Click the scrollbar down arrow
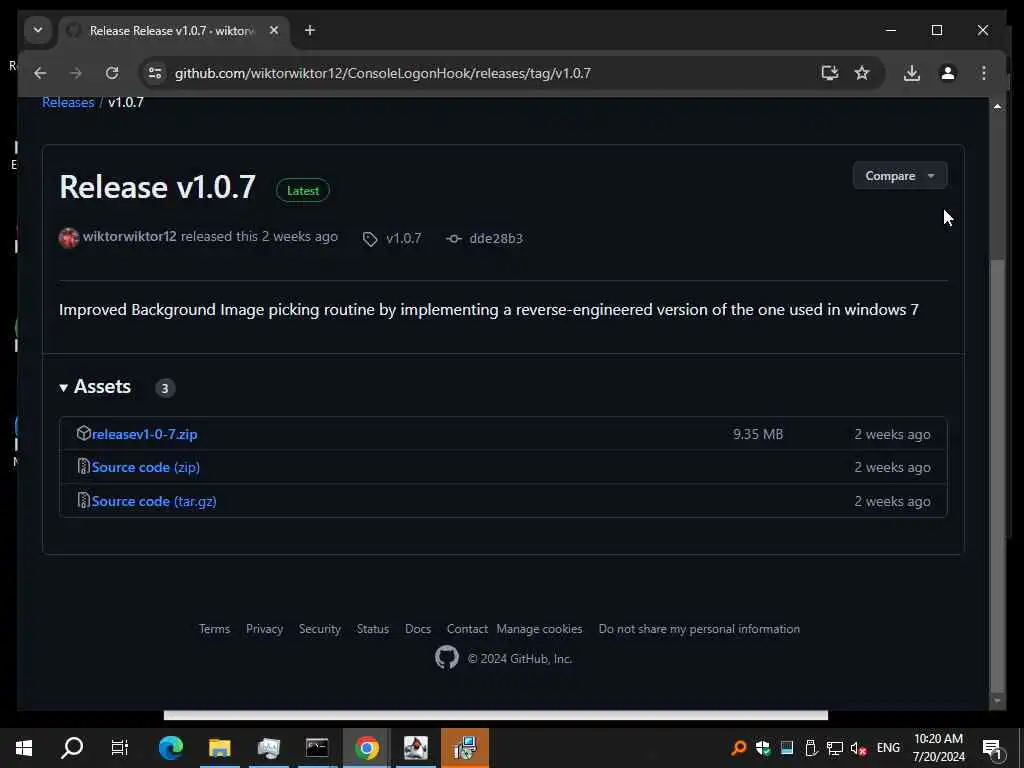The height and width of the screenshot is (768, 1024). click(x=997, y=700)
